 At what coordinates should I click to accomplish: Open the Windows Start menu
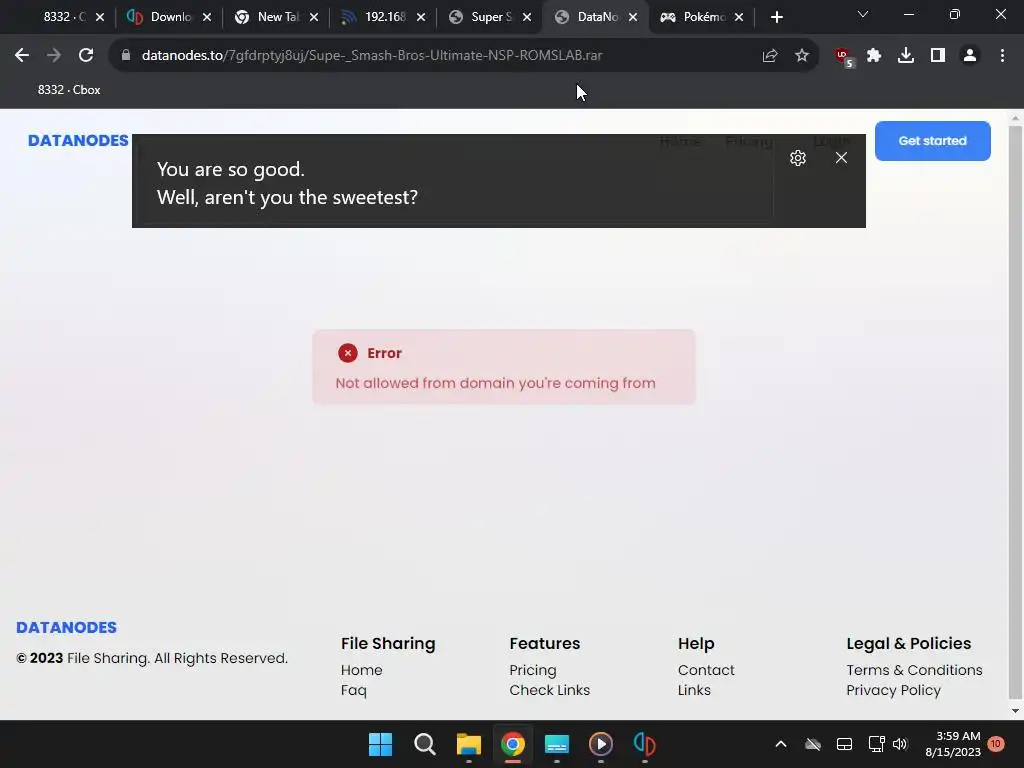pos(380,744)
